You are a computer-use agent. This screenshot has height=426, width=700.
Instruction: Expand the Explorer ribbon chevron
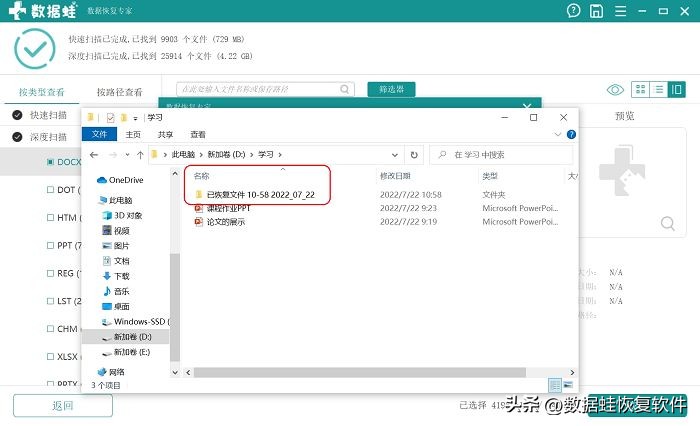[x=557, y=134]
